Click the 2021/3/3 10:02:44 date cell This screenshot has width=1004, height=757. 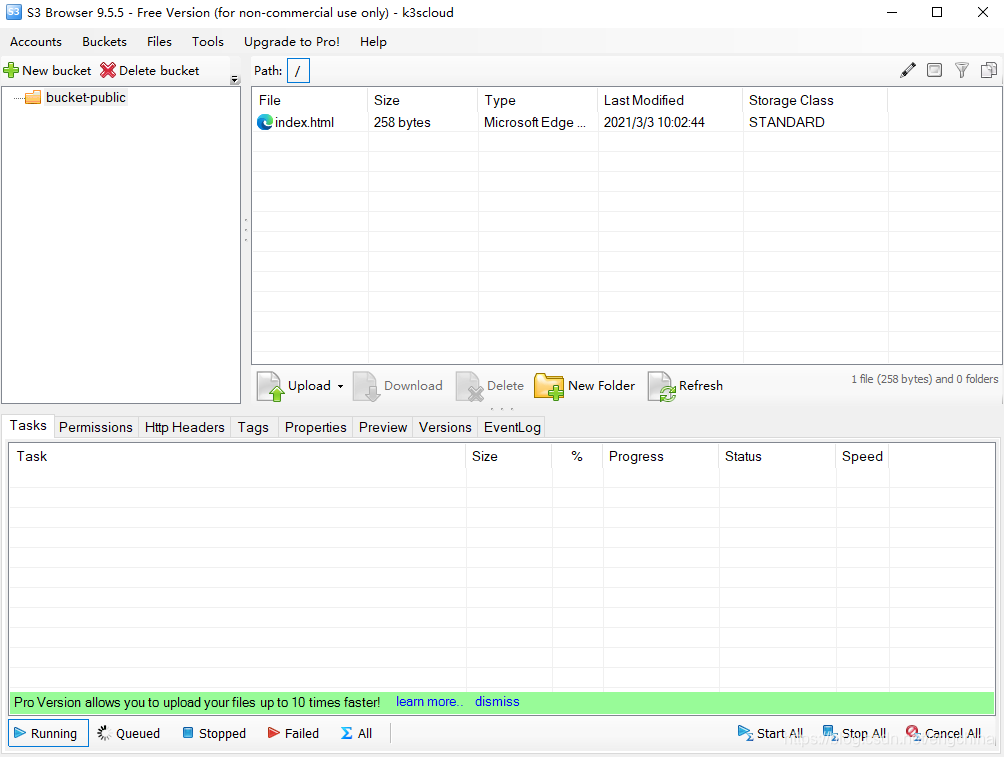(654, 122)
